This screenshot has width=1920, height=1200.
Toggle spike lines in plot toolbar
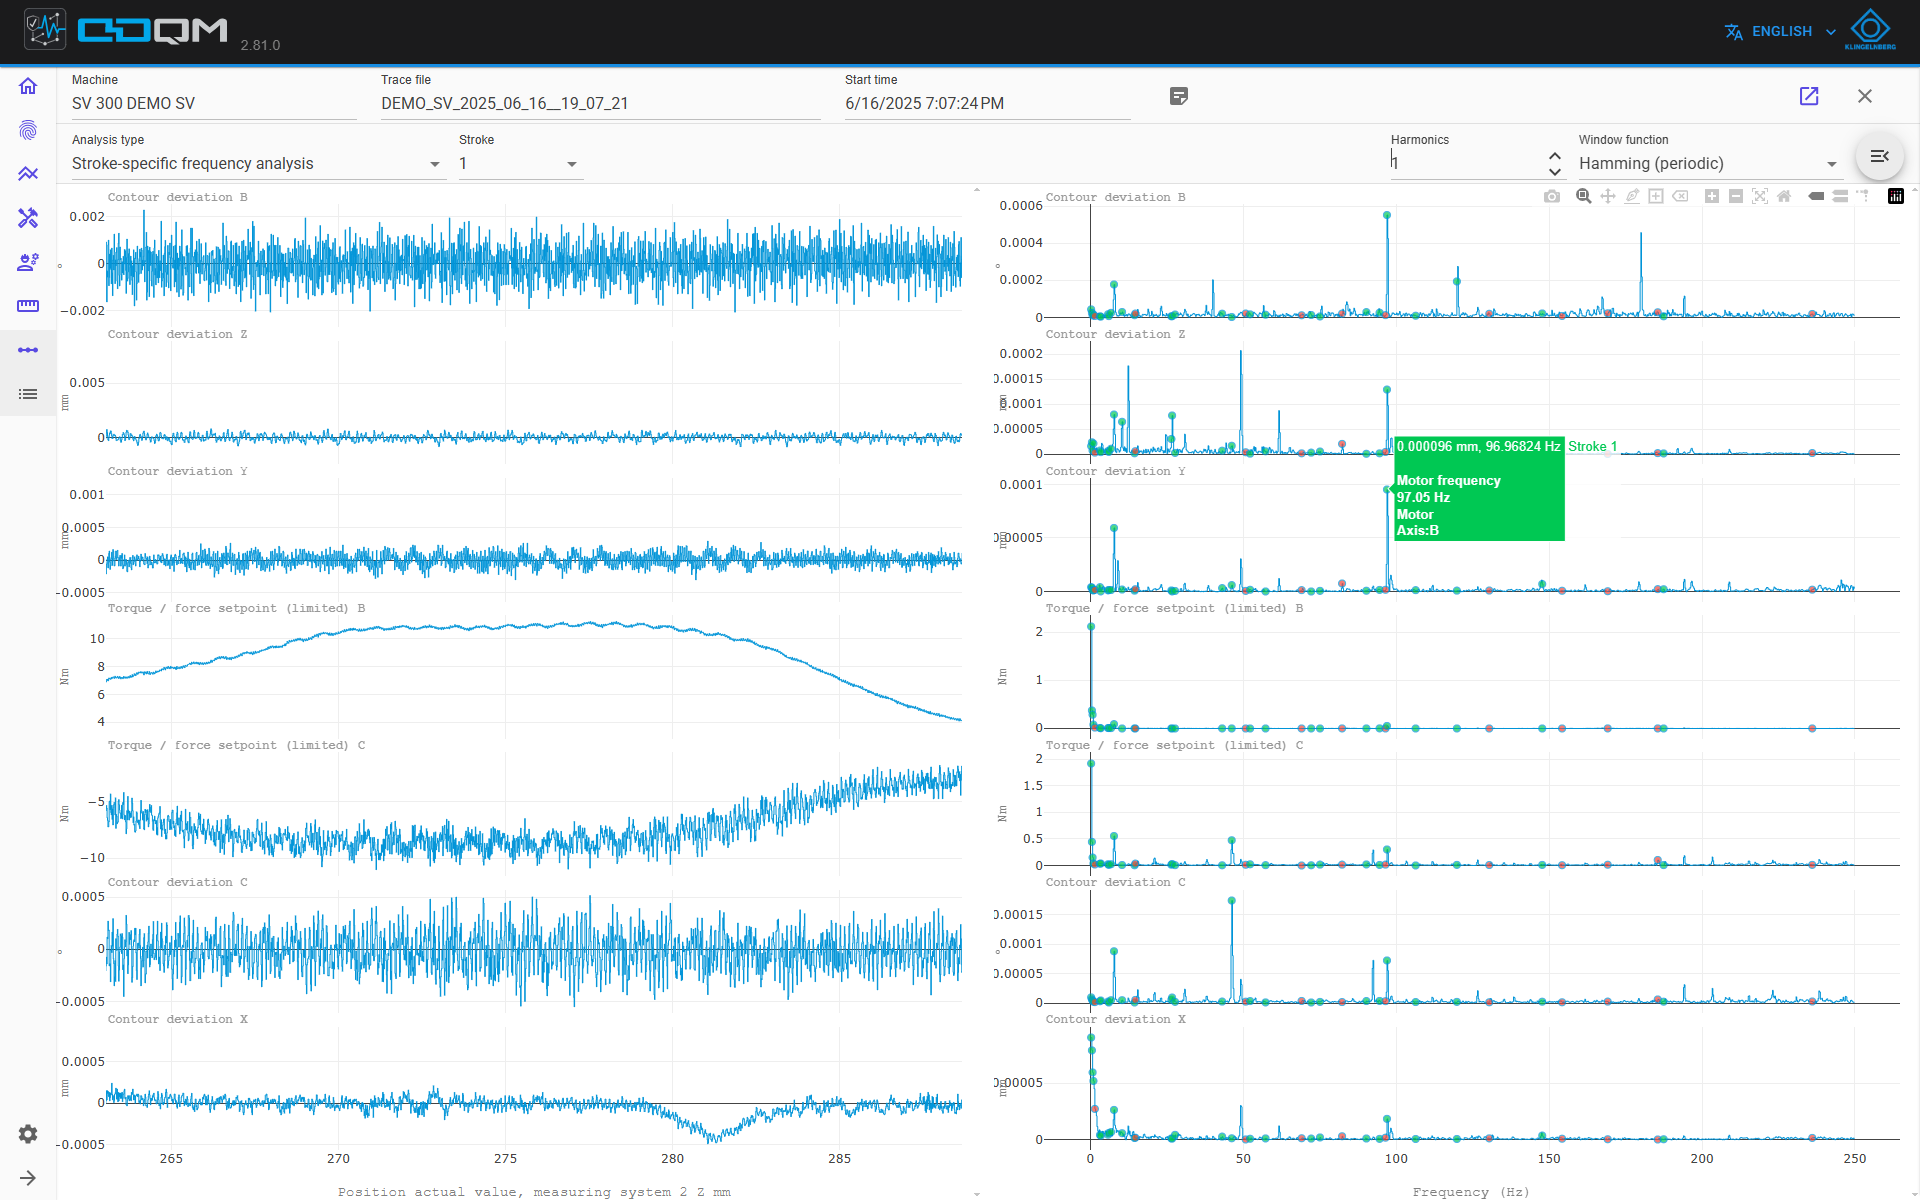click(1863, 196)
